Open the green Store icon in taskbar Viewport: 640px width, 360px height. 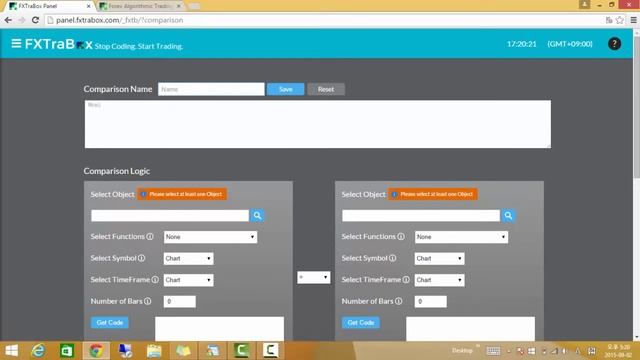[67, 351]
